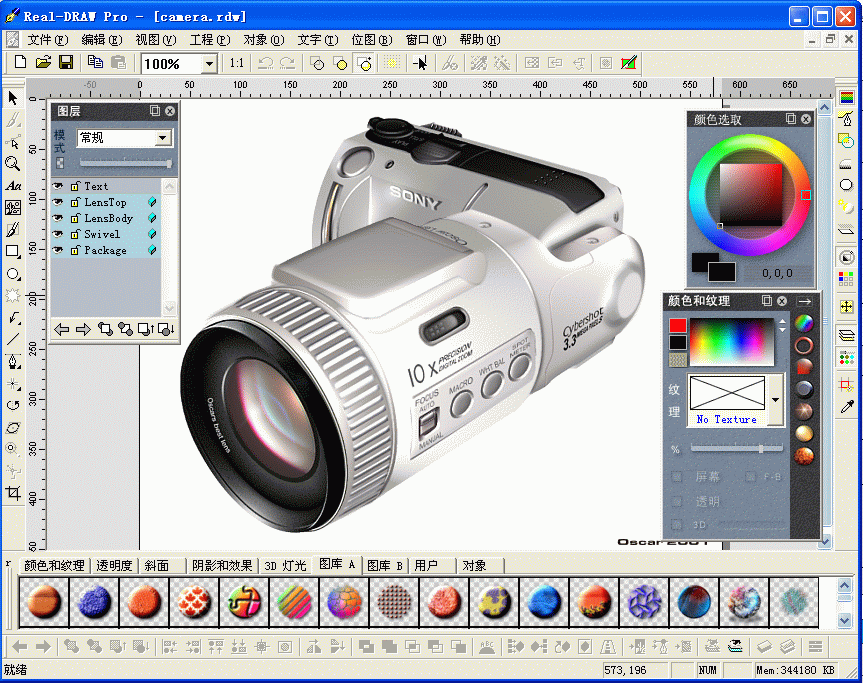The width and height of the screenshot is (863, 683).
Task: Click the No Texture preview box
Action: pyautogui.click(x=727, y=393)
